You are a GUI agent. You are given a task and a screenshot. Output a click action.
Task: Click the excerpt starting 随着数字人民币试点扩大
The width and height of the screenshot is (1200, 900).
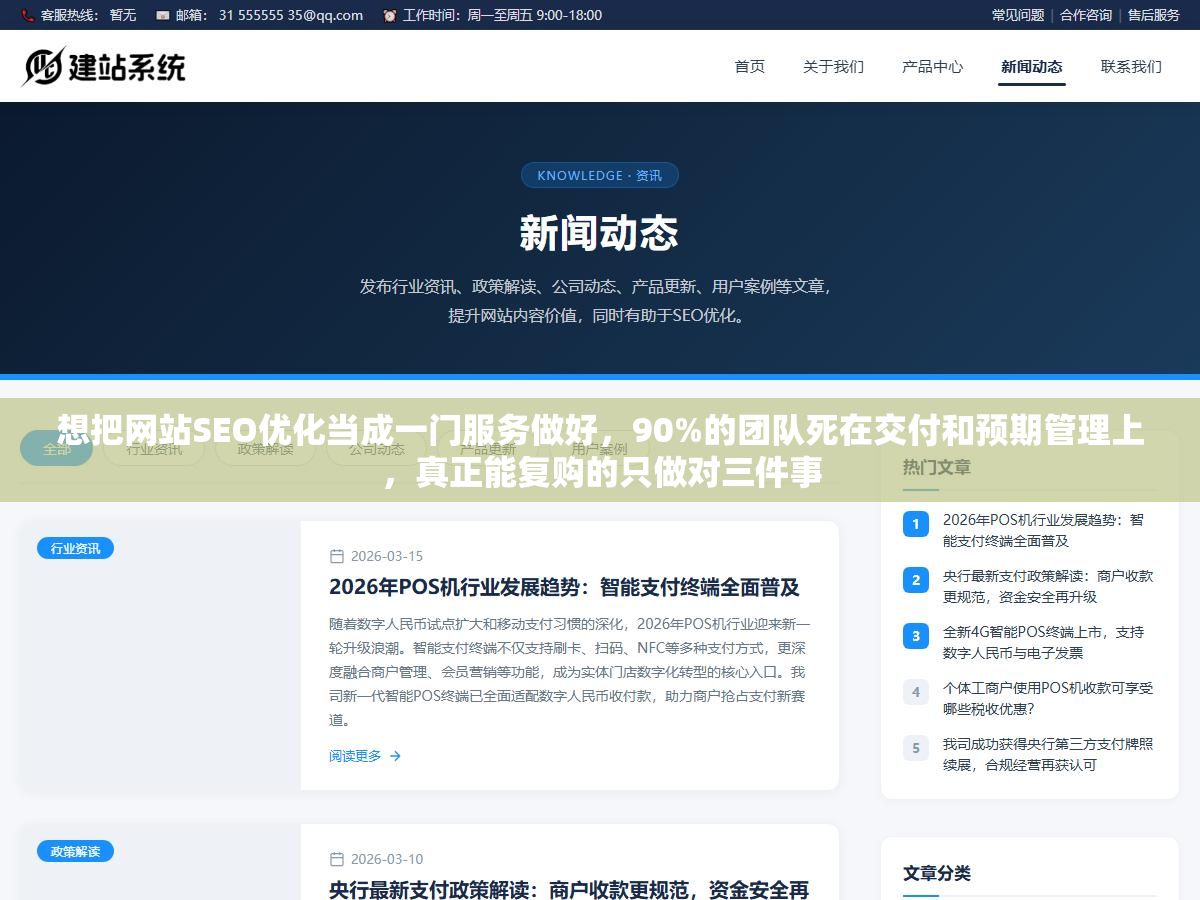pyautogui.click(x=569, y=672)
